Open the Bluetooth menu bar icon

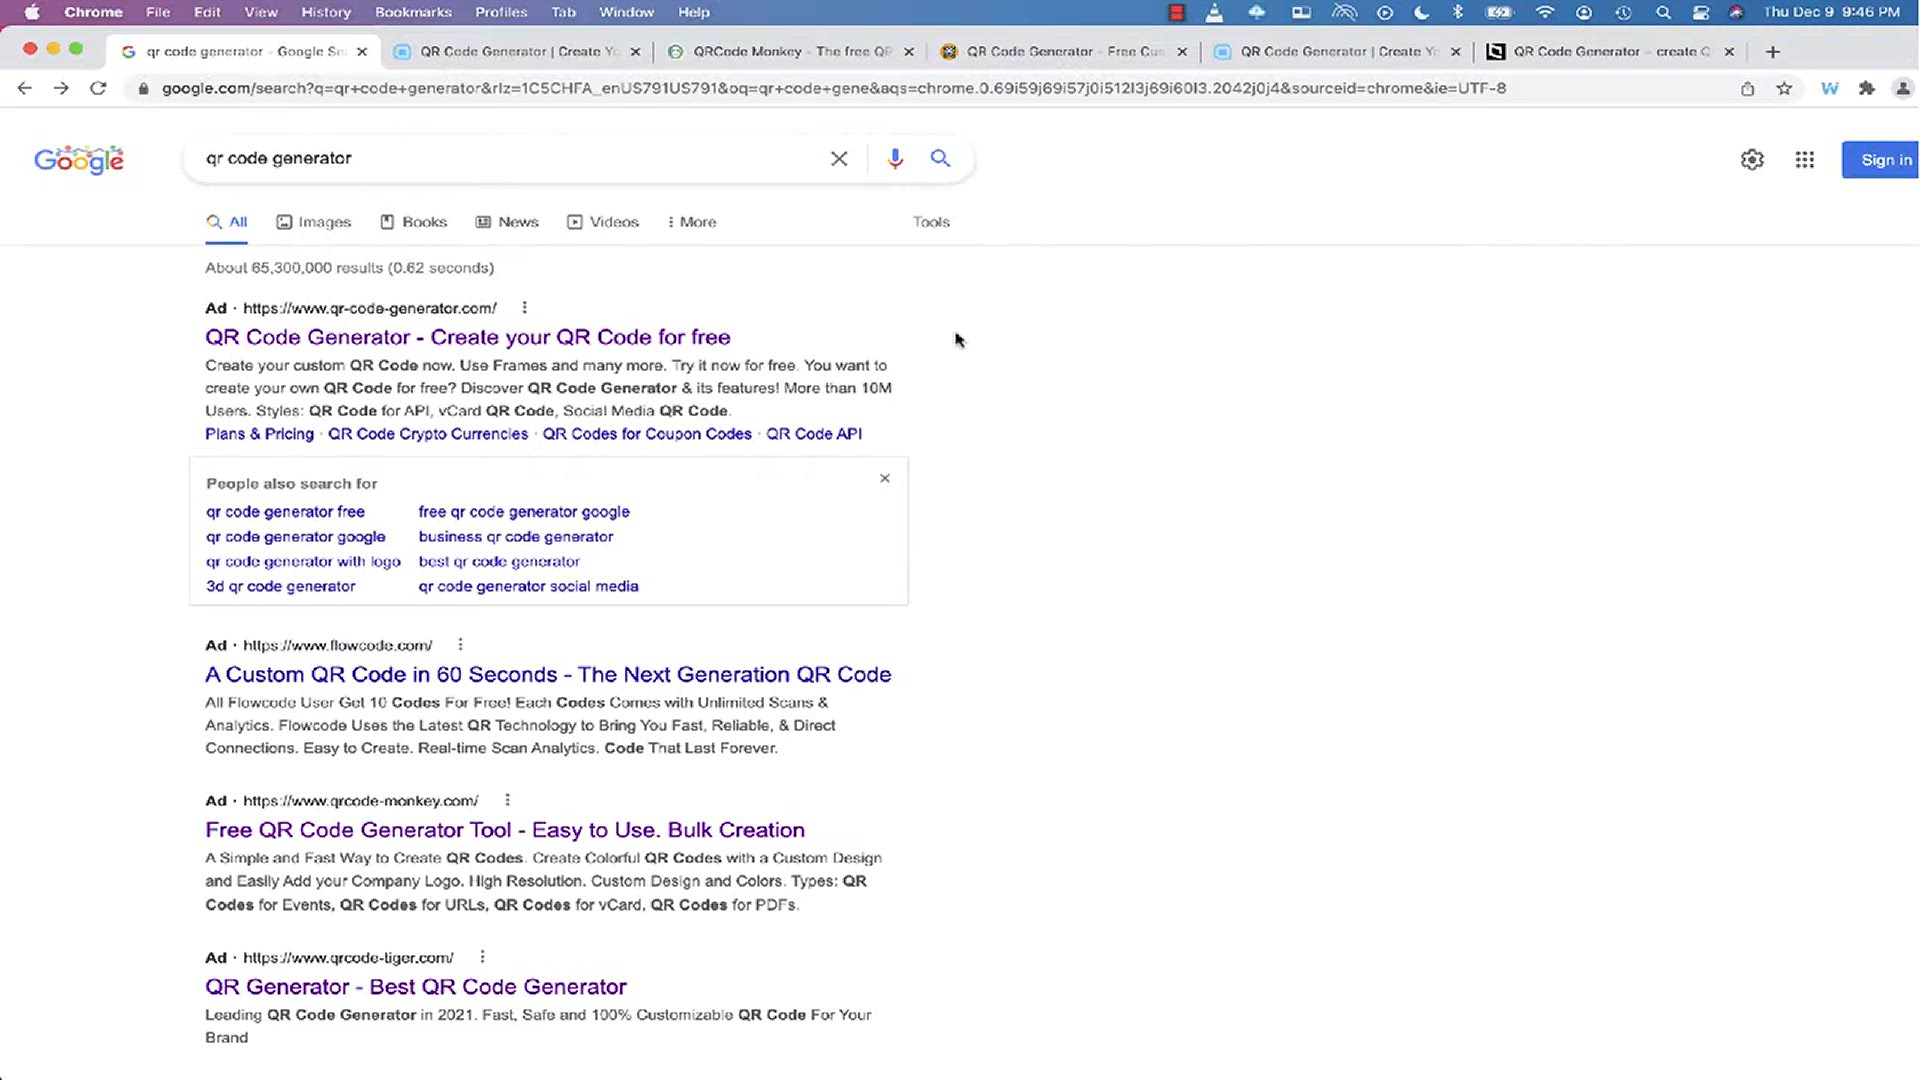click(1457, 12)
